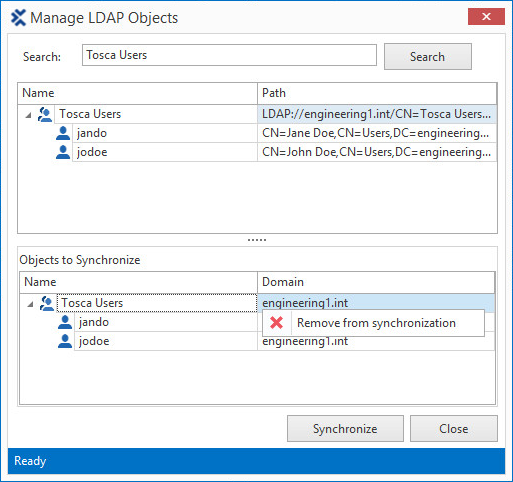Click the red X remove icon in context menu

click(277, 323)
